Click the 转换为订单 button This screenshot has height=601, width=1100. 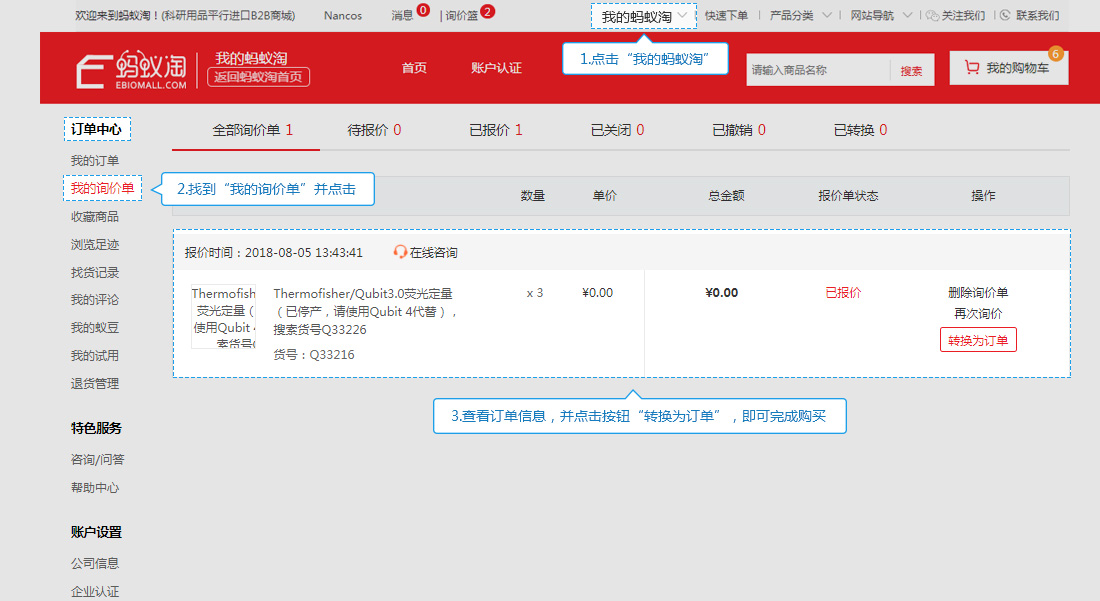(x=978, y=340)
